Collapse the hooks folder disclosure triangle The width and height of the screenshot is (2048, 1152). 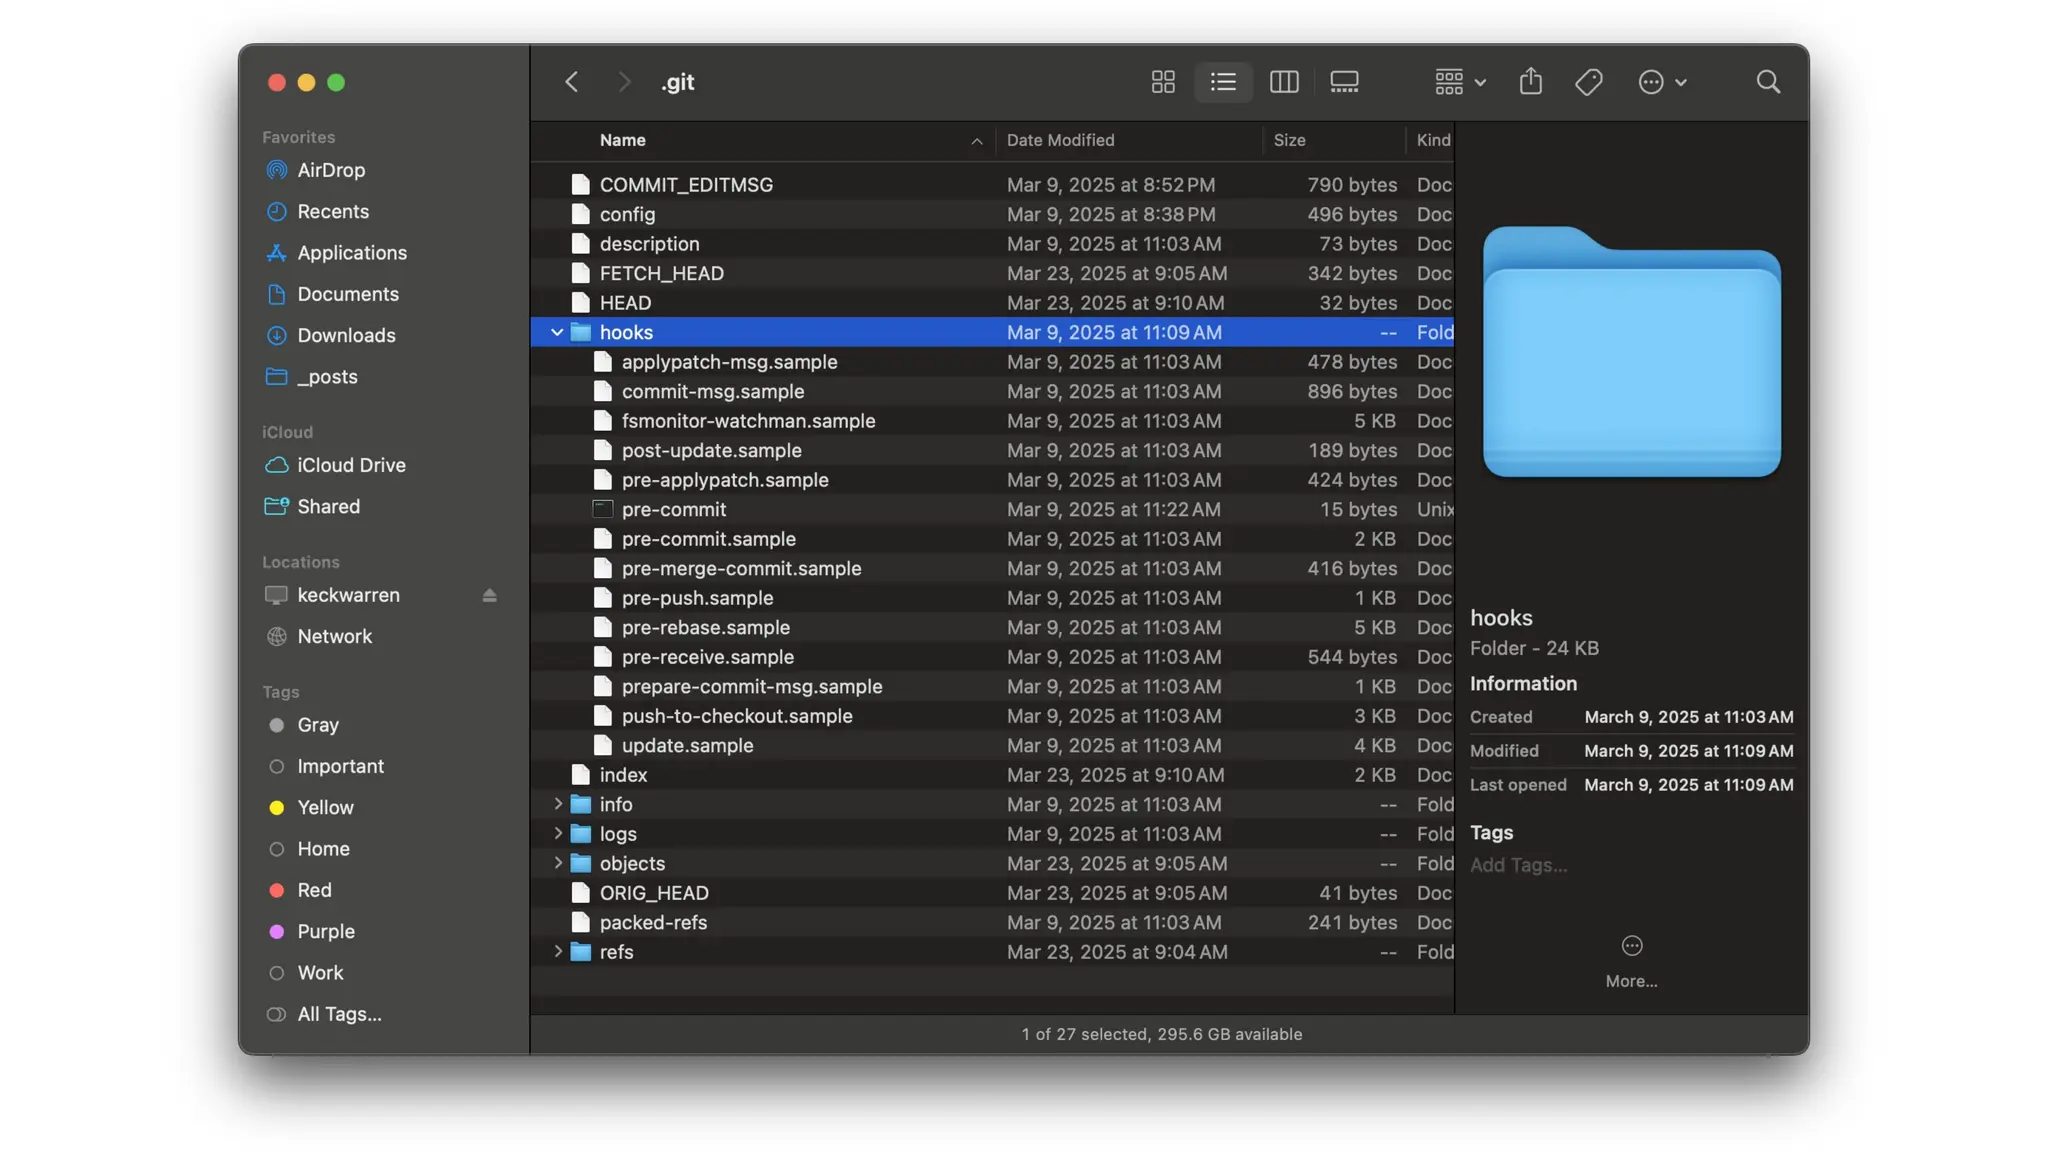click(557, 332)
